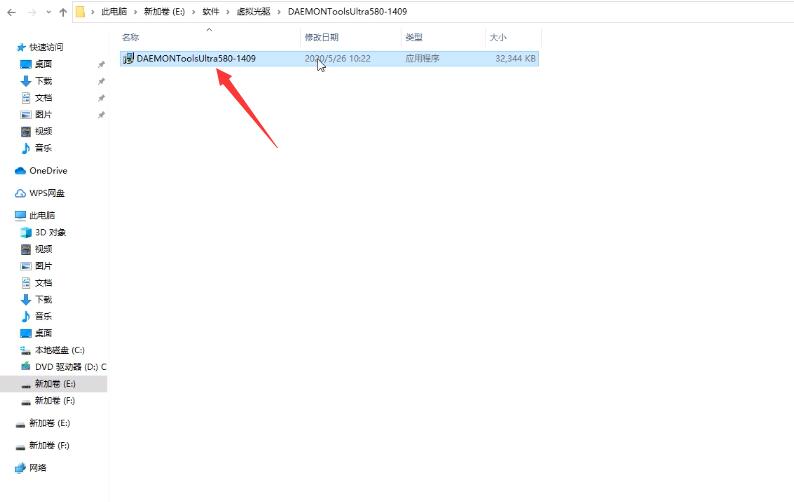Viewport: 794px width, 502px height.
Task: Open the recent locations dropdown arrow
Action: coord(49,12)
